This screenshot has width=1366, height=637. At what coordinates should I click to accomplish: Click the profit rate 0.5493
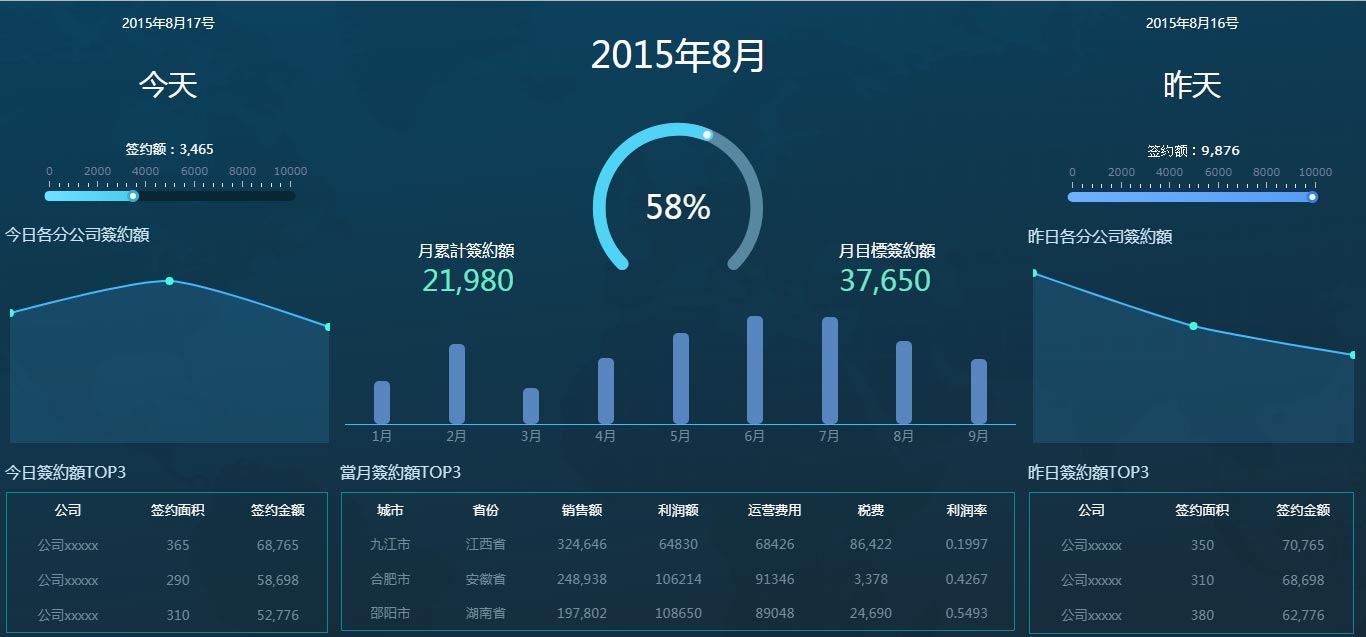pos(967,613)
